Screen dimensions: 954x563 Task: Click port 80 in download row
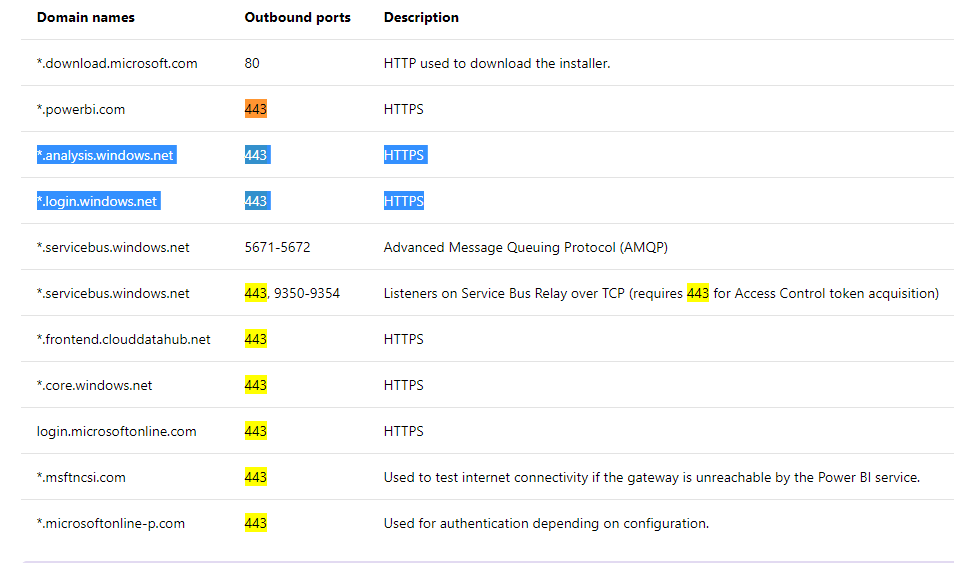pyautogui.click(x=252, y=63)
